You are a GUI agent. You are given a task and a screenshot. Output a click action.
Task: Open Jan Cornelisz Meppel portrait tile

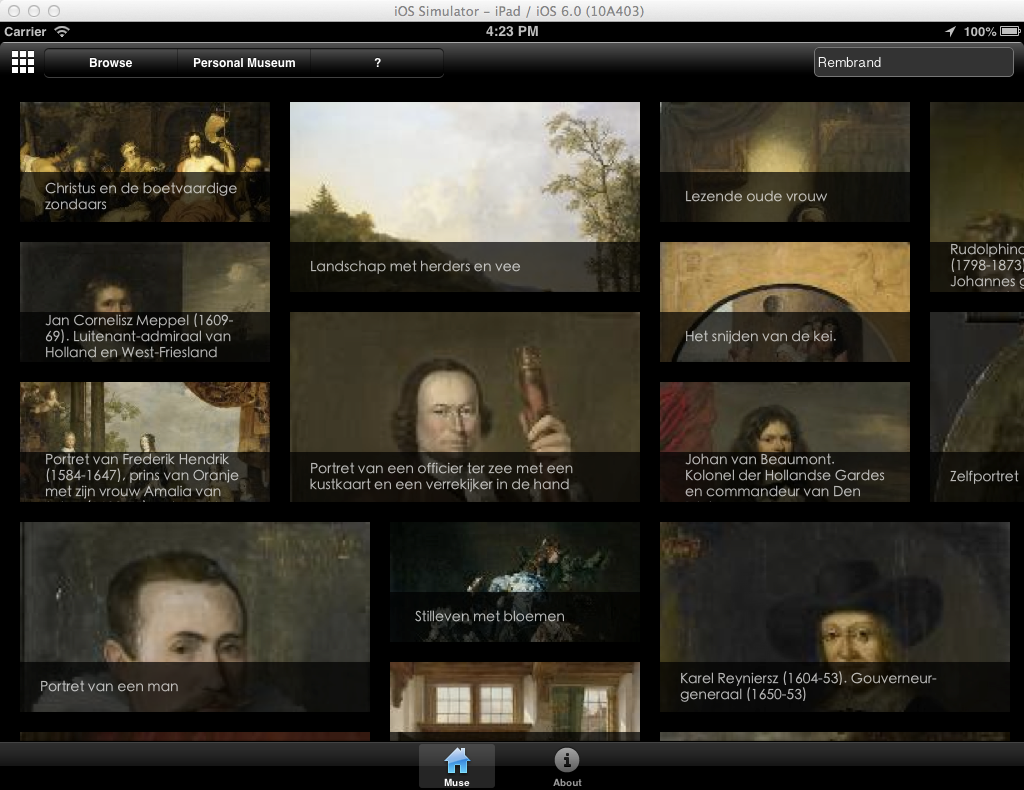tap(145, 302)
